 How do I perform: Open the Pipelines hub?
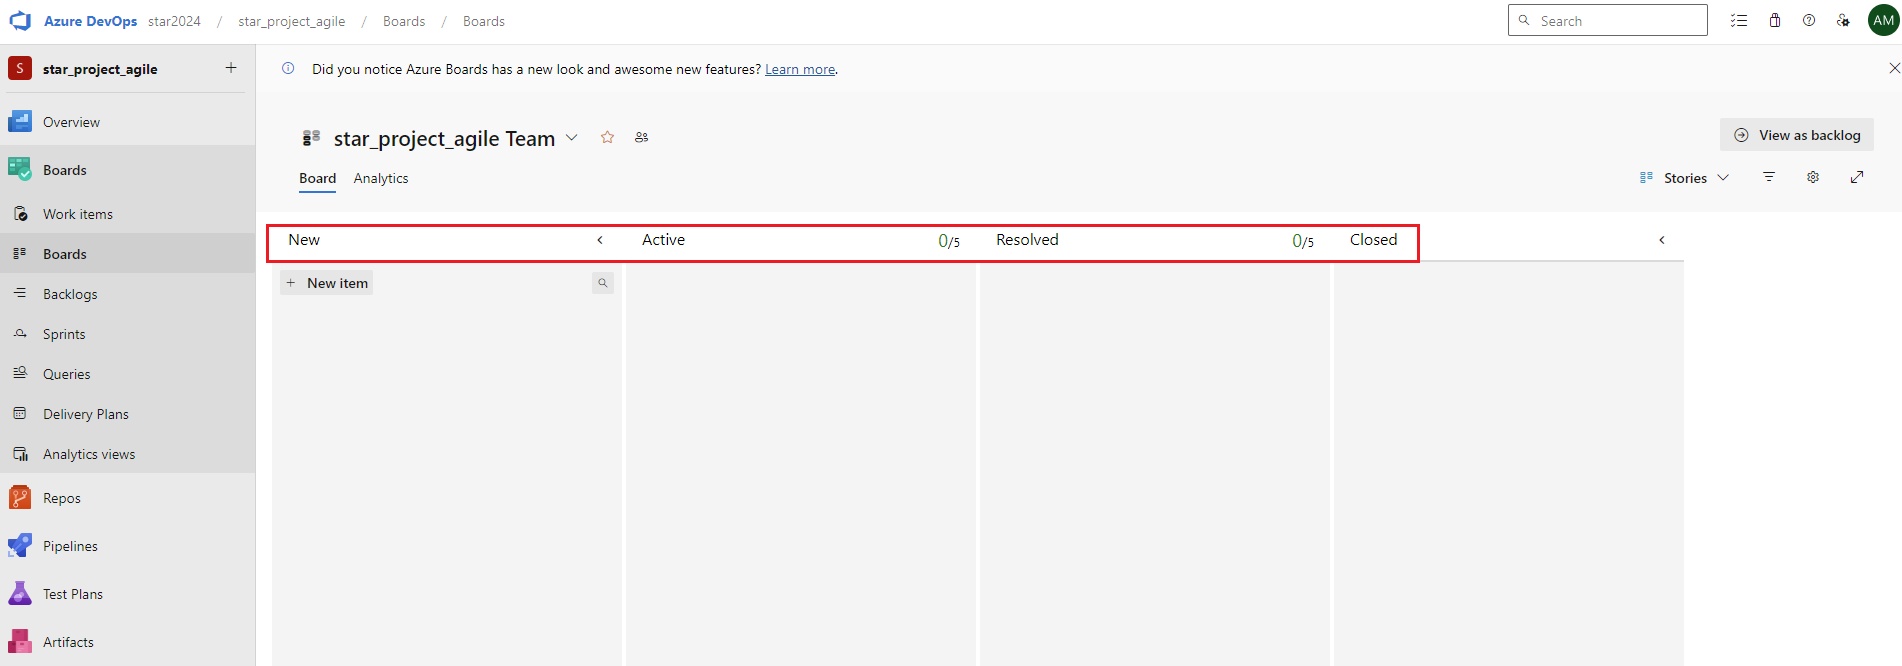point(127,546)
